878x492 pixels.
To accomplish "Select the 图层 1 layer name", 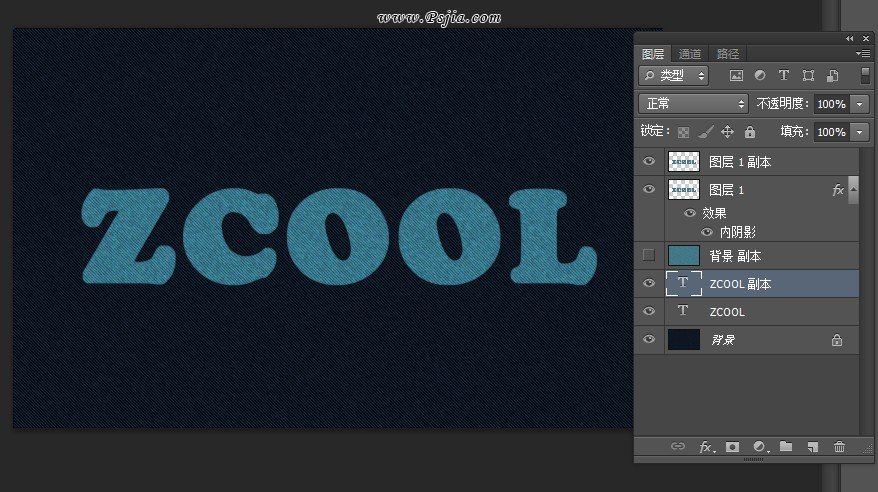I will click(x=727, y=190).
